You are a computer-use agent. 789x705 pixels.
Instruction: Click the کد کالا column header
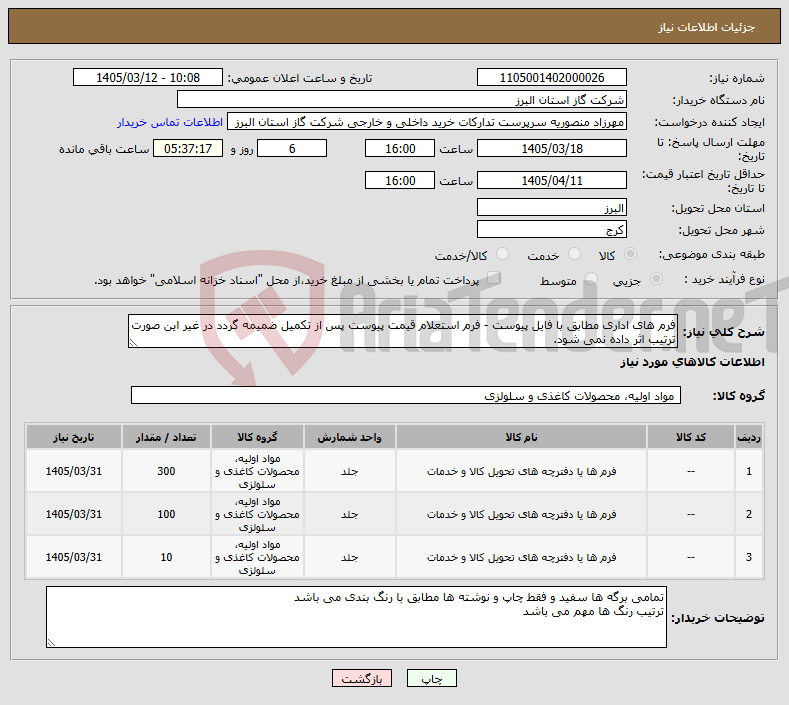(x=690, y=437)
